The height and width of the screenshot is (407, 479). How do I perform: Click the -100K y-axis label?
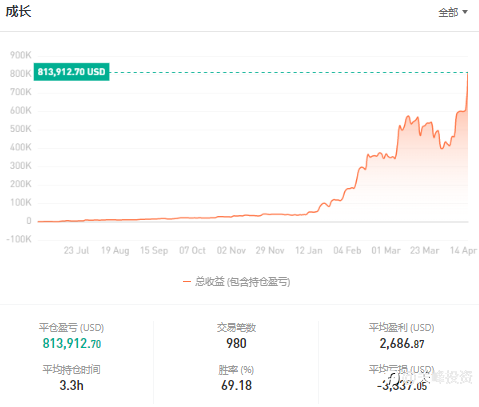point(19,239)
